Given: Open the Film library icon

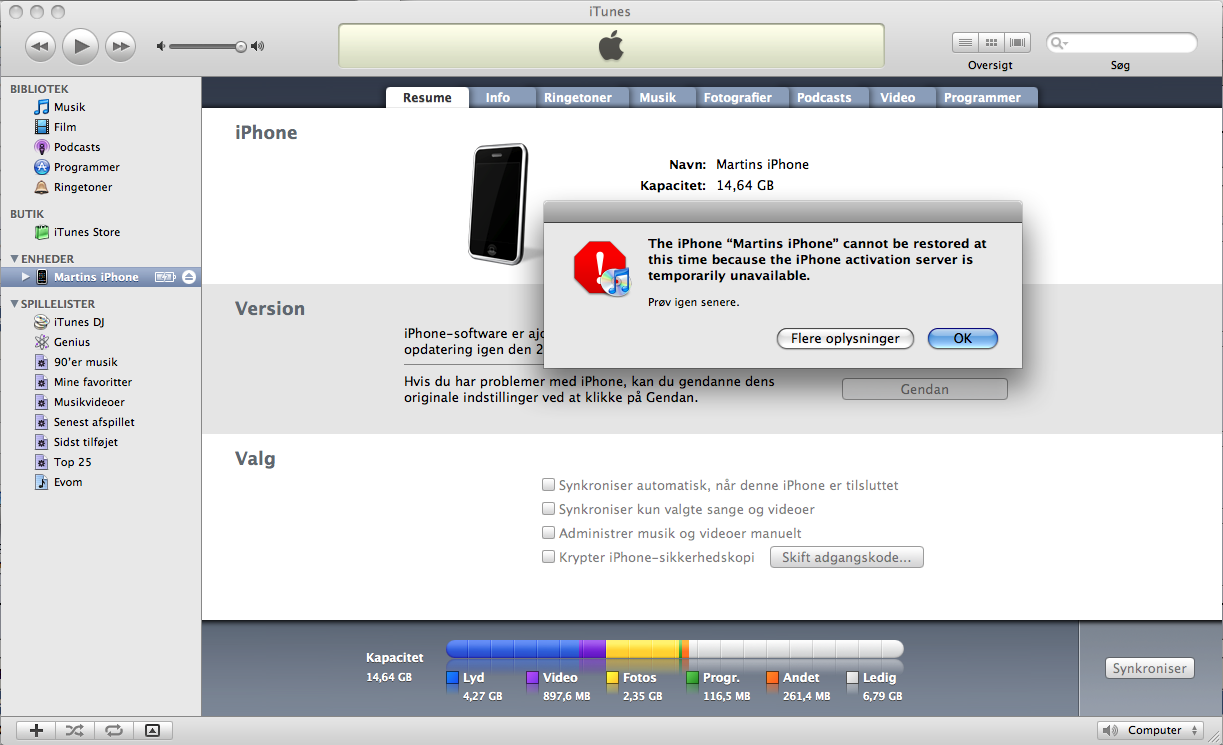Looking at the screenshot, I should click(42, 127).
